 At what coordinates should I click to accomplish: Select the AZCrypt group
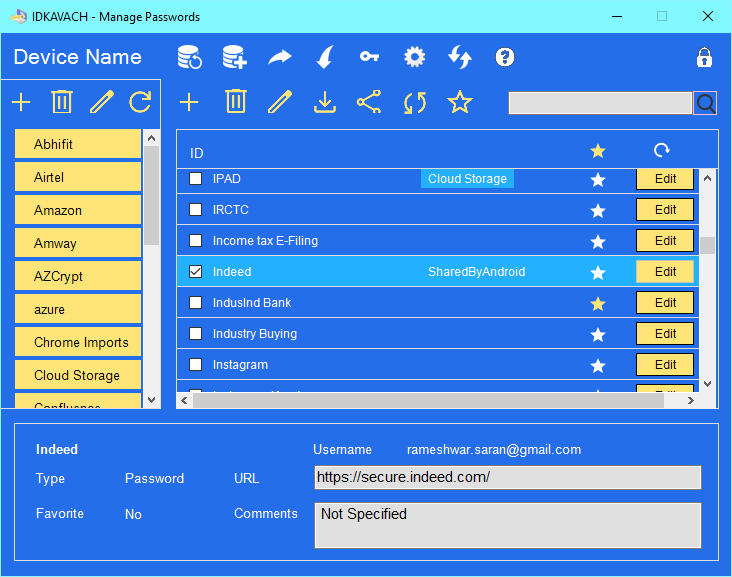78,276
